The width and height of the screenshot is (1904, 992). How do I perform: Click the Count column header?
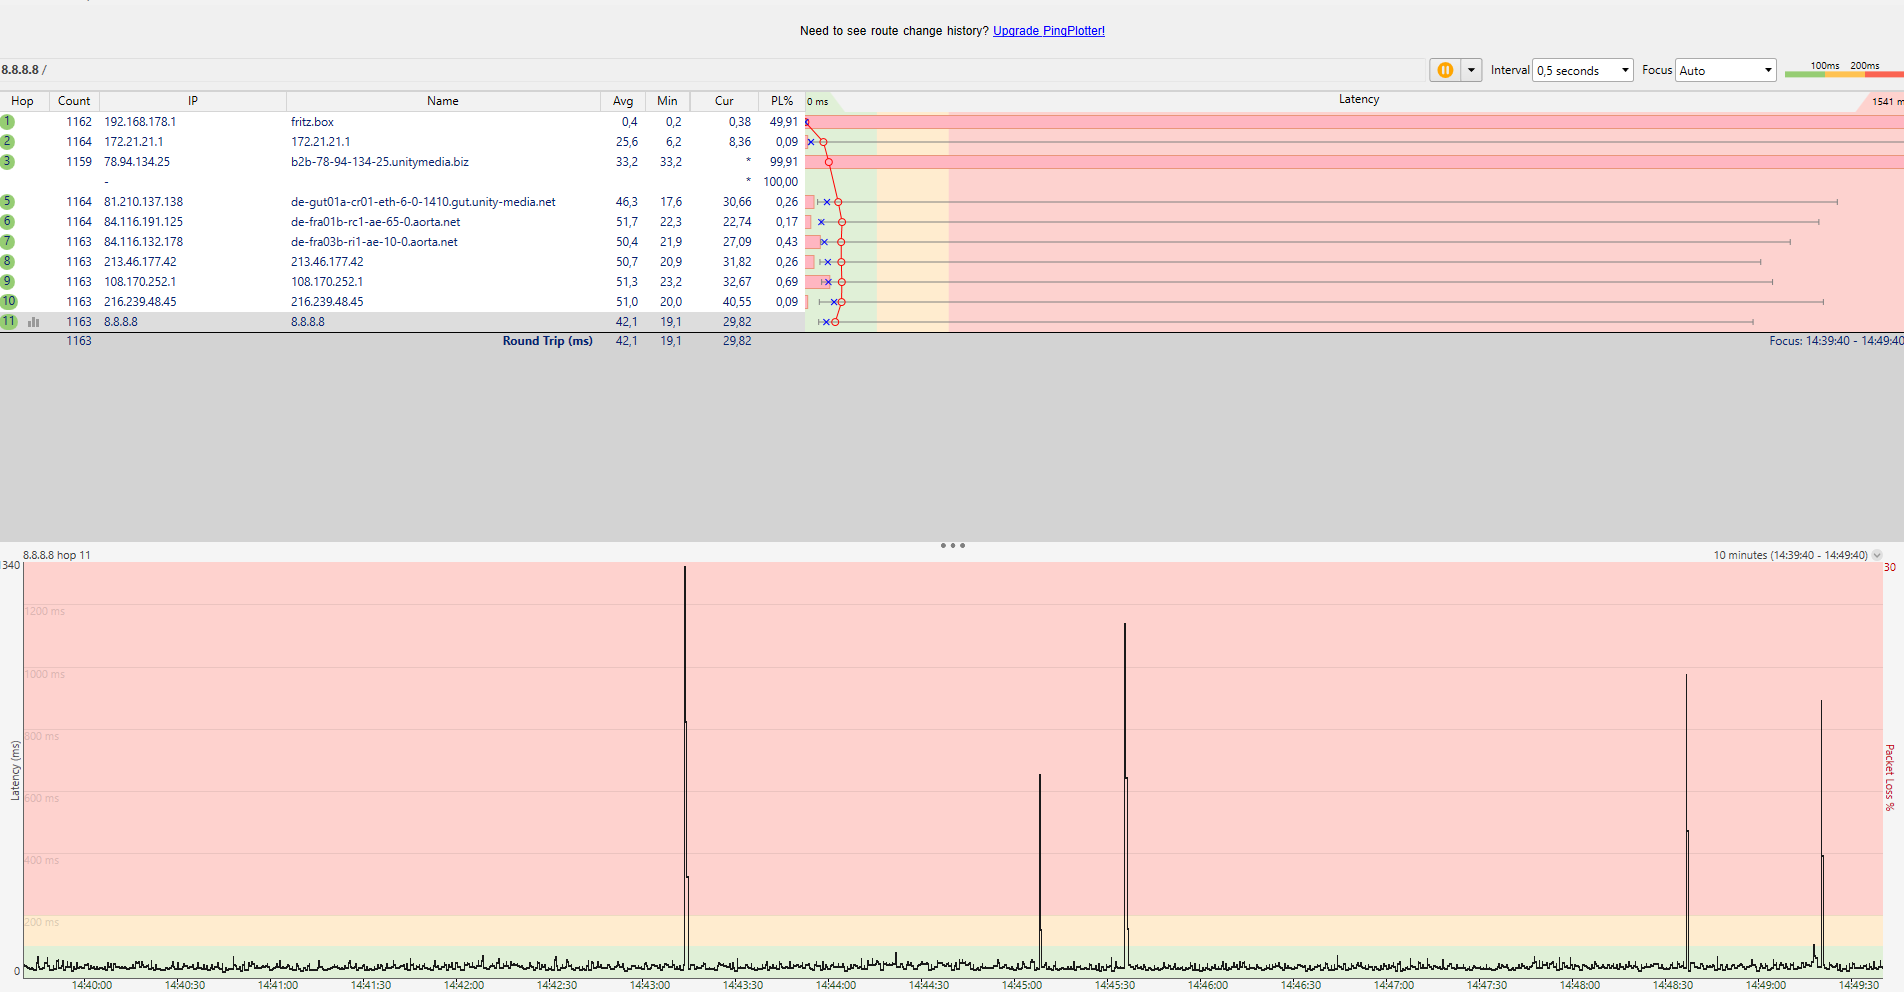click(x=74, y=101)
